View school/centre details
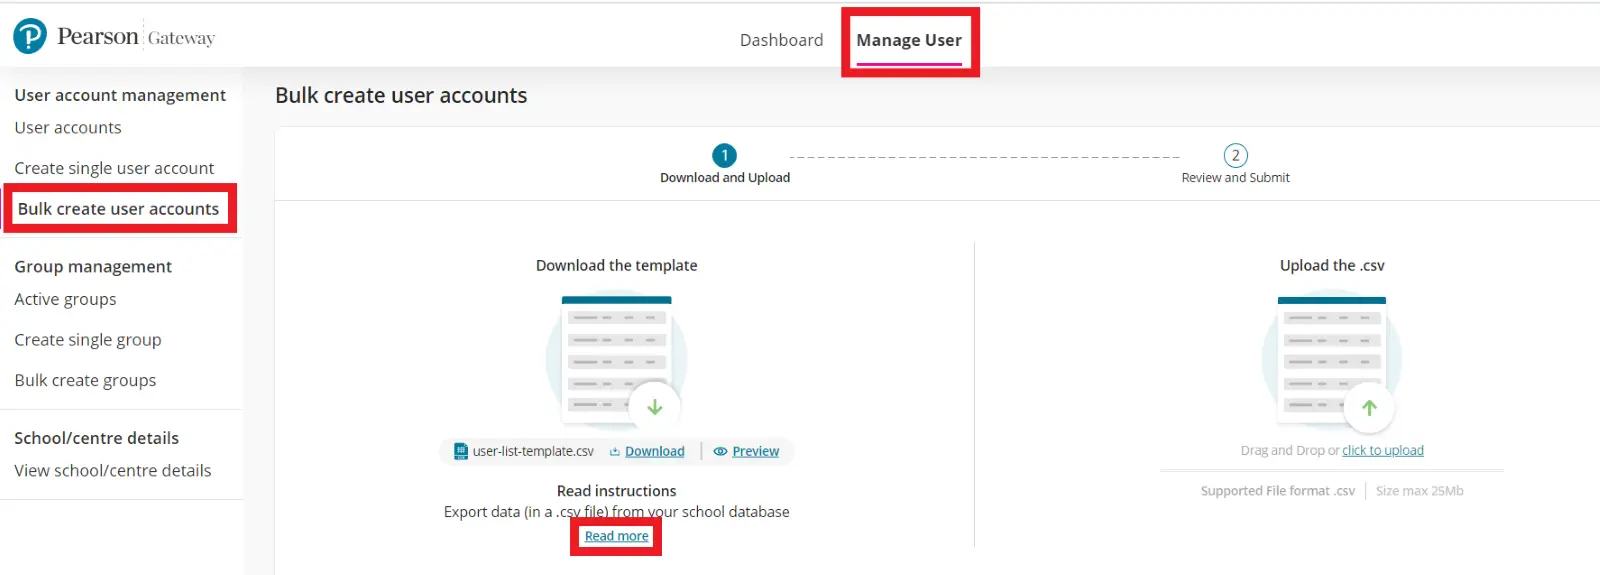 tap(113, 471)
